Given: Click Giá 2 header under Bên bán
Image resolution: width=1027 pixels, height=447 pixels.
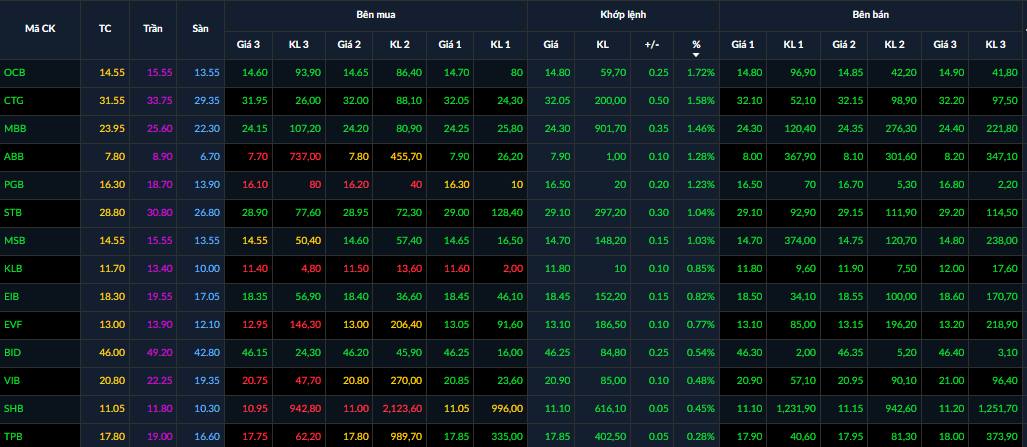Looking at the screenshot, I should (x=844, y=45).
